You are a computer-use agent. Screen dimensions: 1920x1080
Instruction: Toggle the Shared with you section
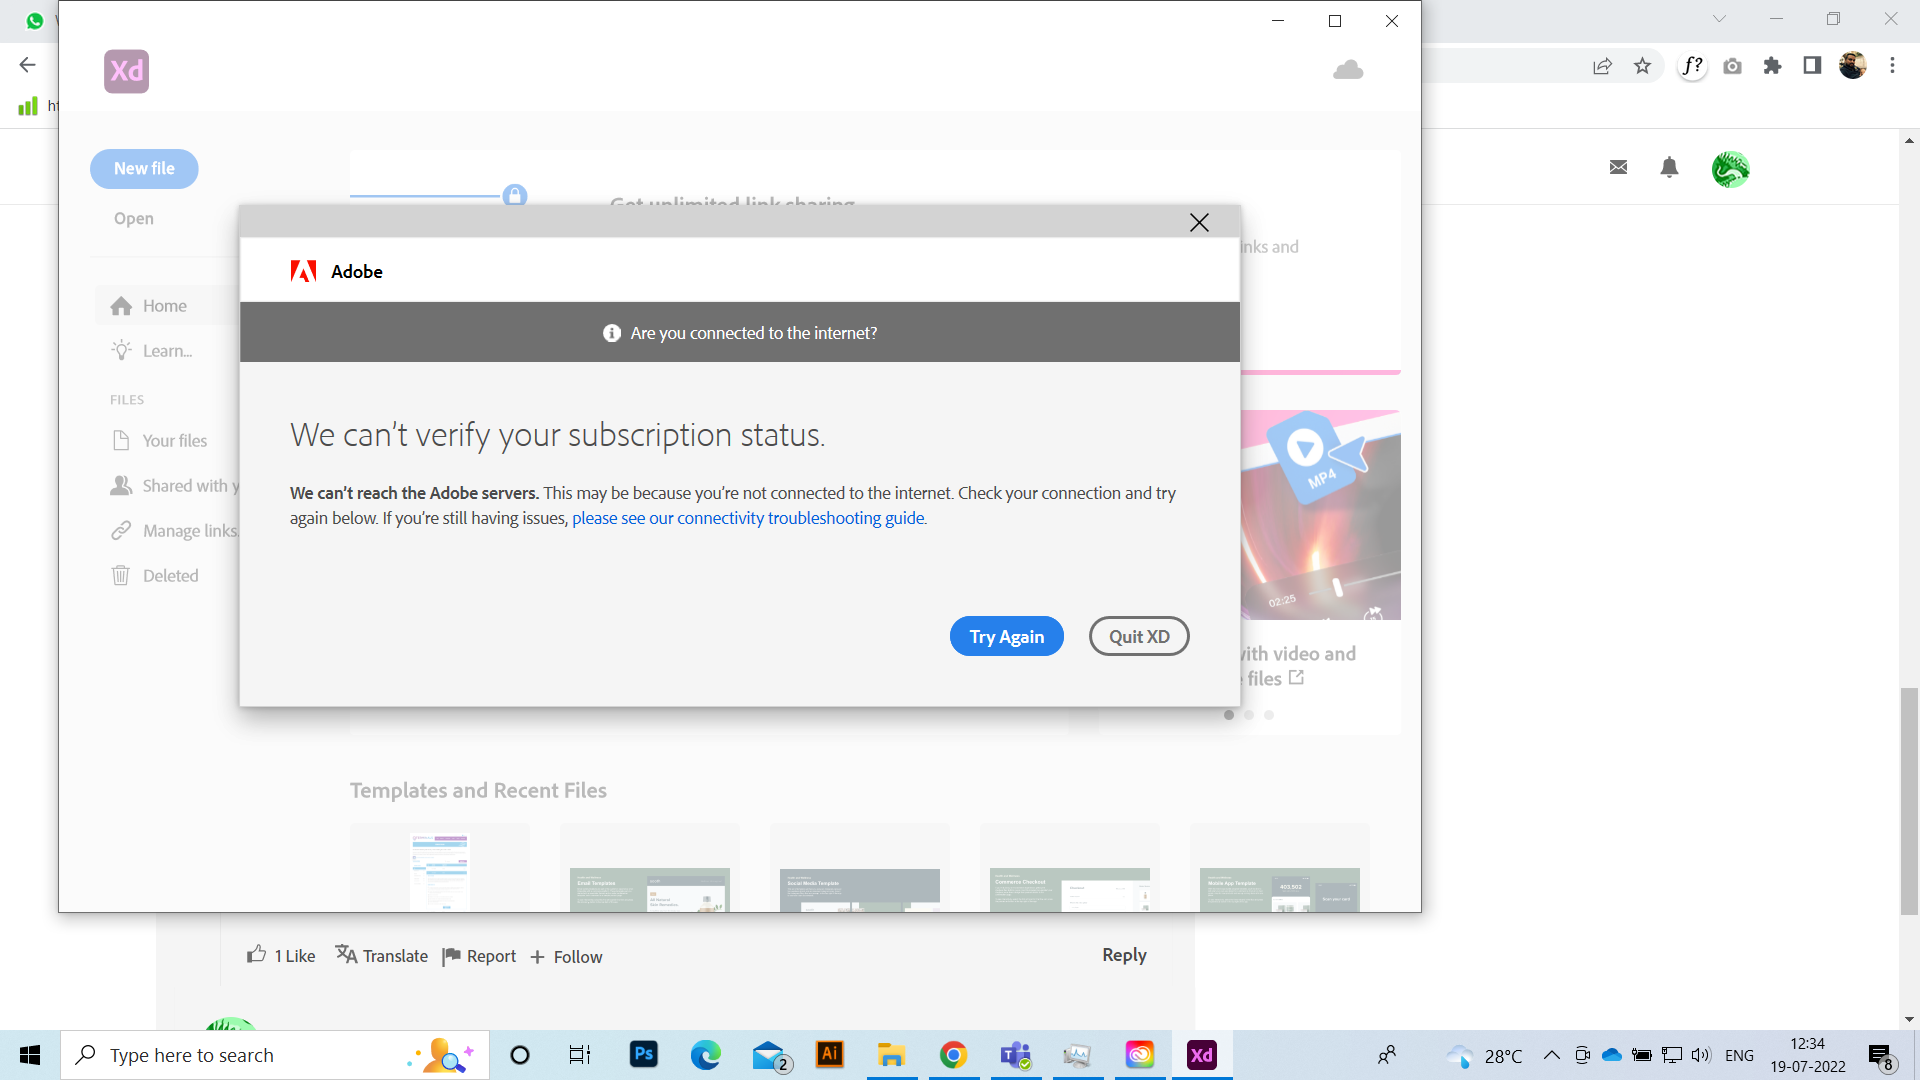(175, 484)
